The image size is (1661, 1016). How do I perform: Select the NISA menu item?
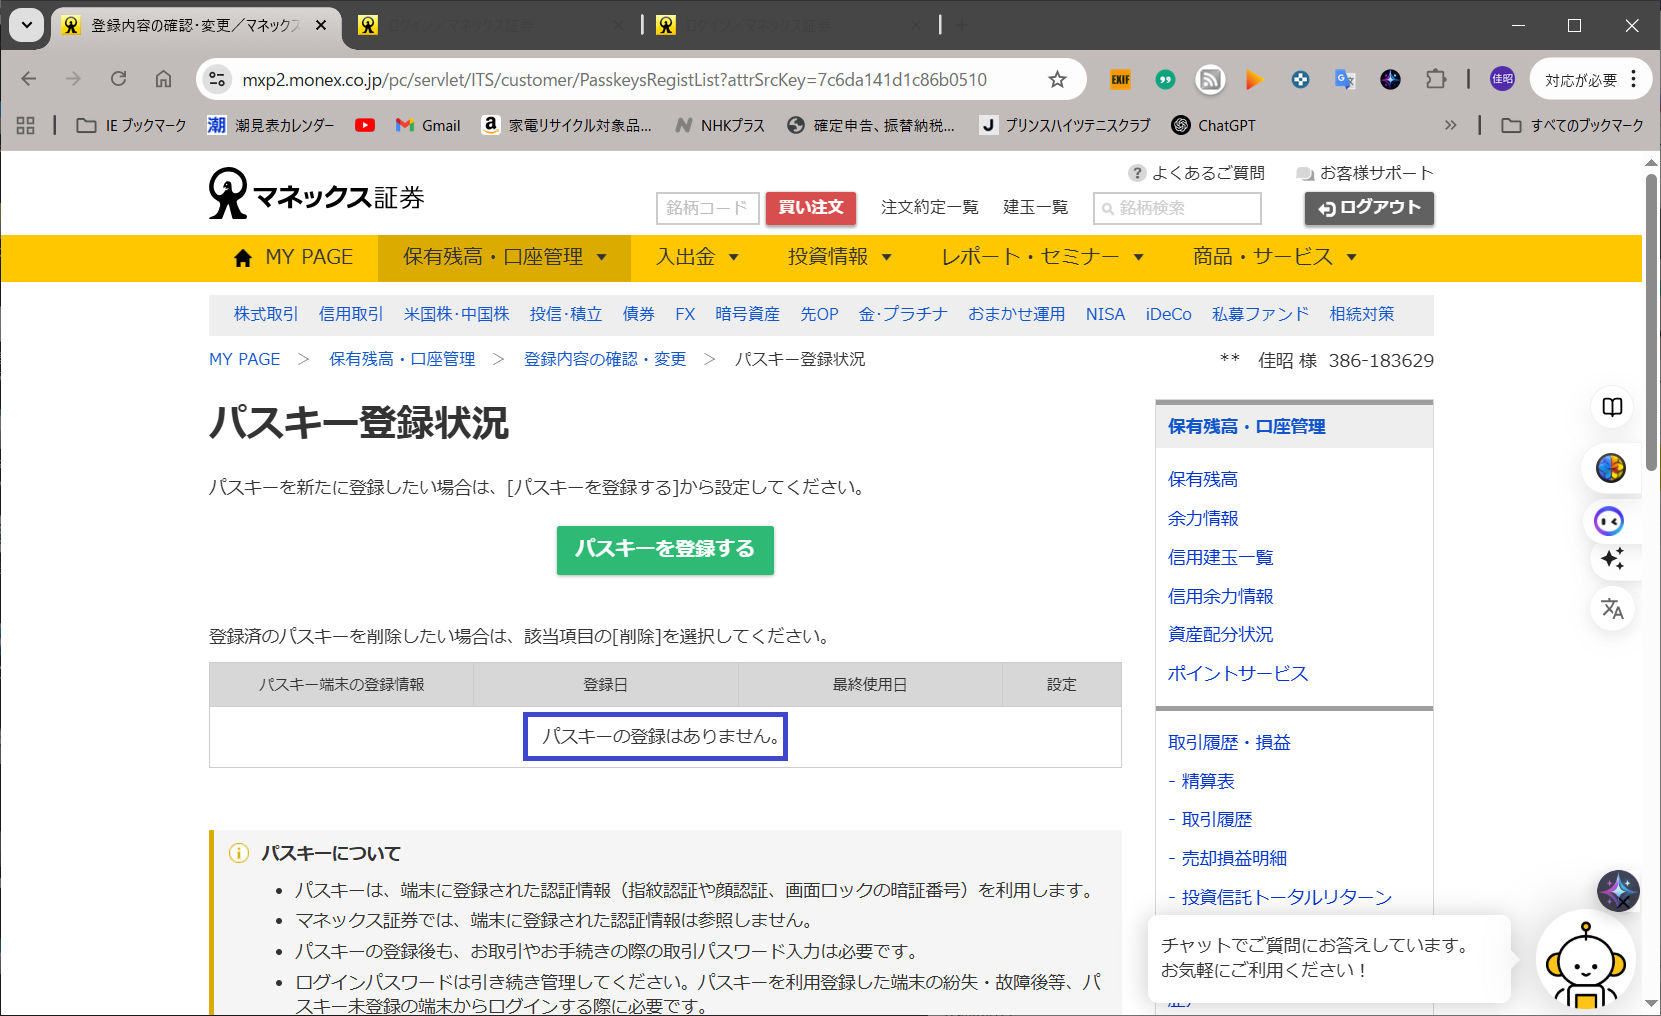coord(1105,314)
